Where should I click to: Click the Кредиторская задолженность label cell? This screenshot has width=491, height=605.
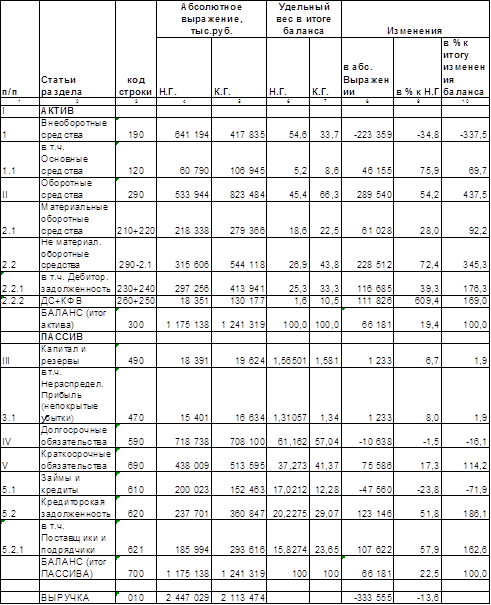tap(77, 508)
